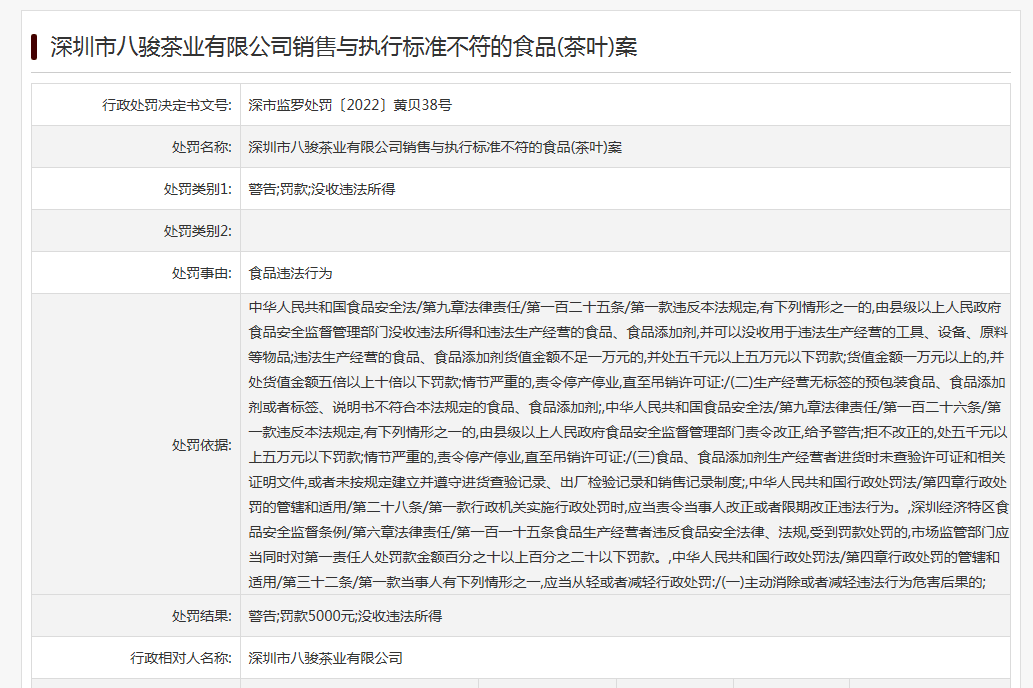
Task: Select the label 处罚名称:
Action: pos(202,148)
